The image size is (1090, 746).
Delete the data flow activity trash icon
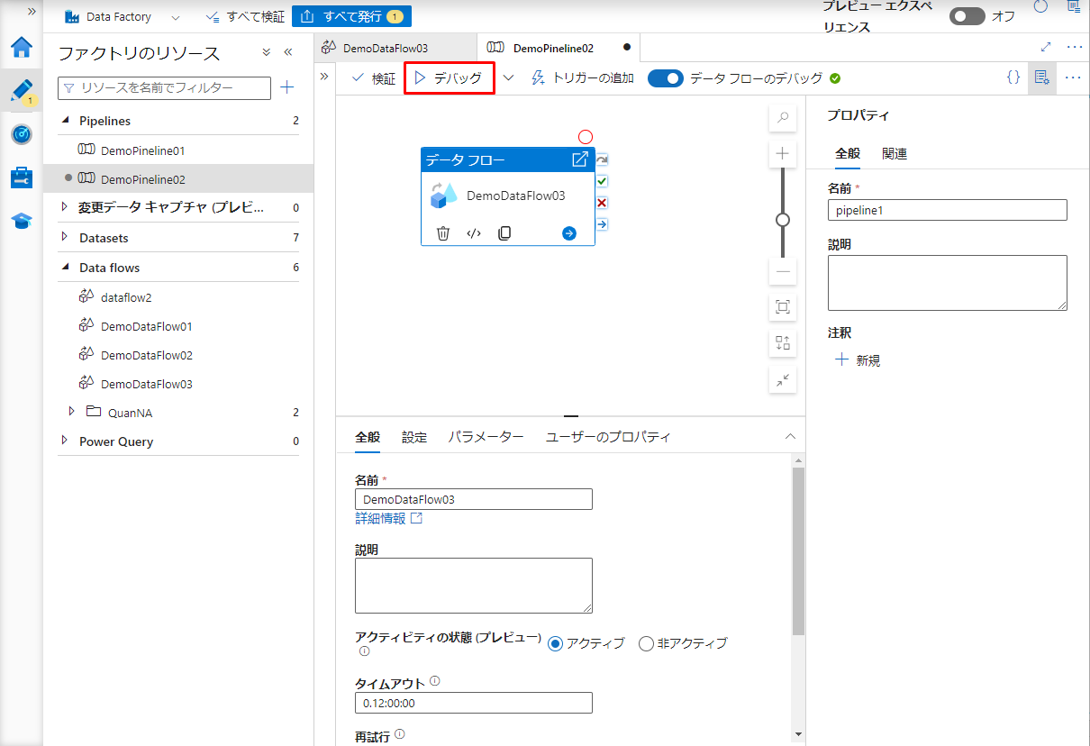click(443, 233)
